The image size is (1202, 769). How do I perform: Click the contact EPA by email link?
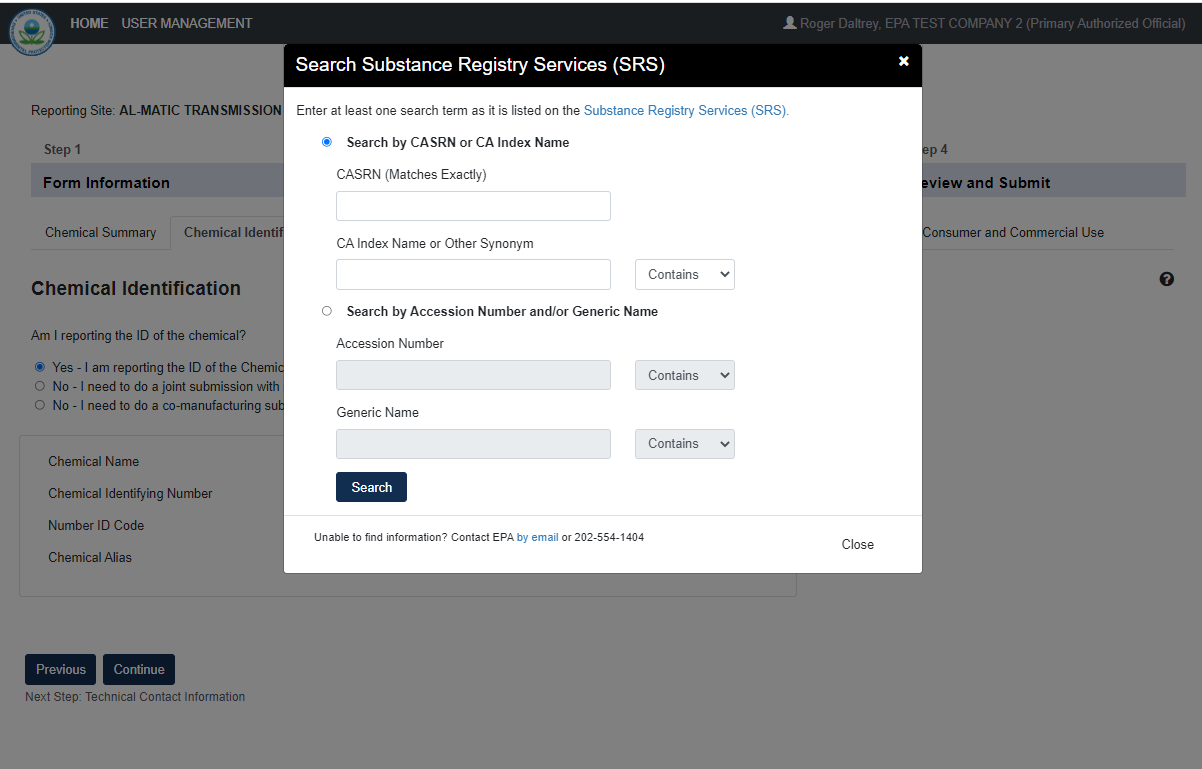(537, 537)
